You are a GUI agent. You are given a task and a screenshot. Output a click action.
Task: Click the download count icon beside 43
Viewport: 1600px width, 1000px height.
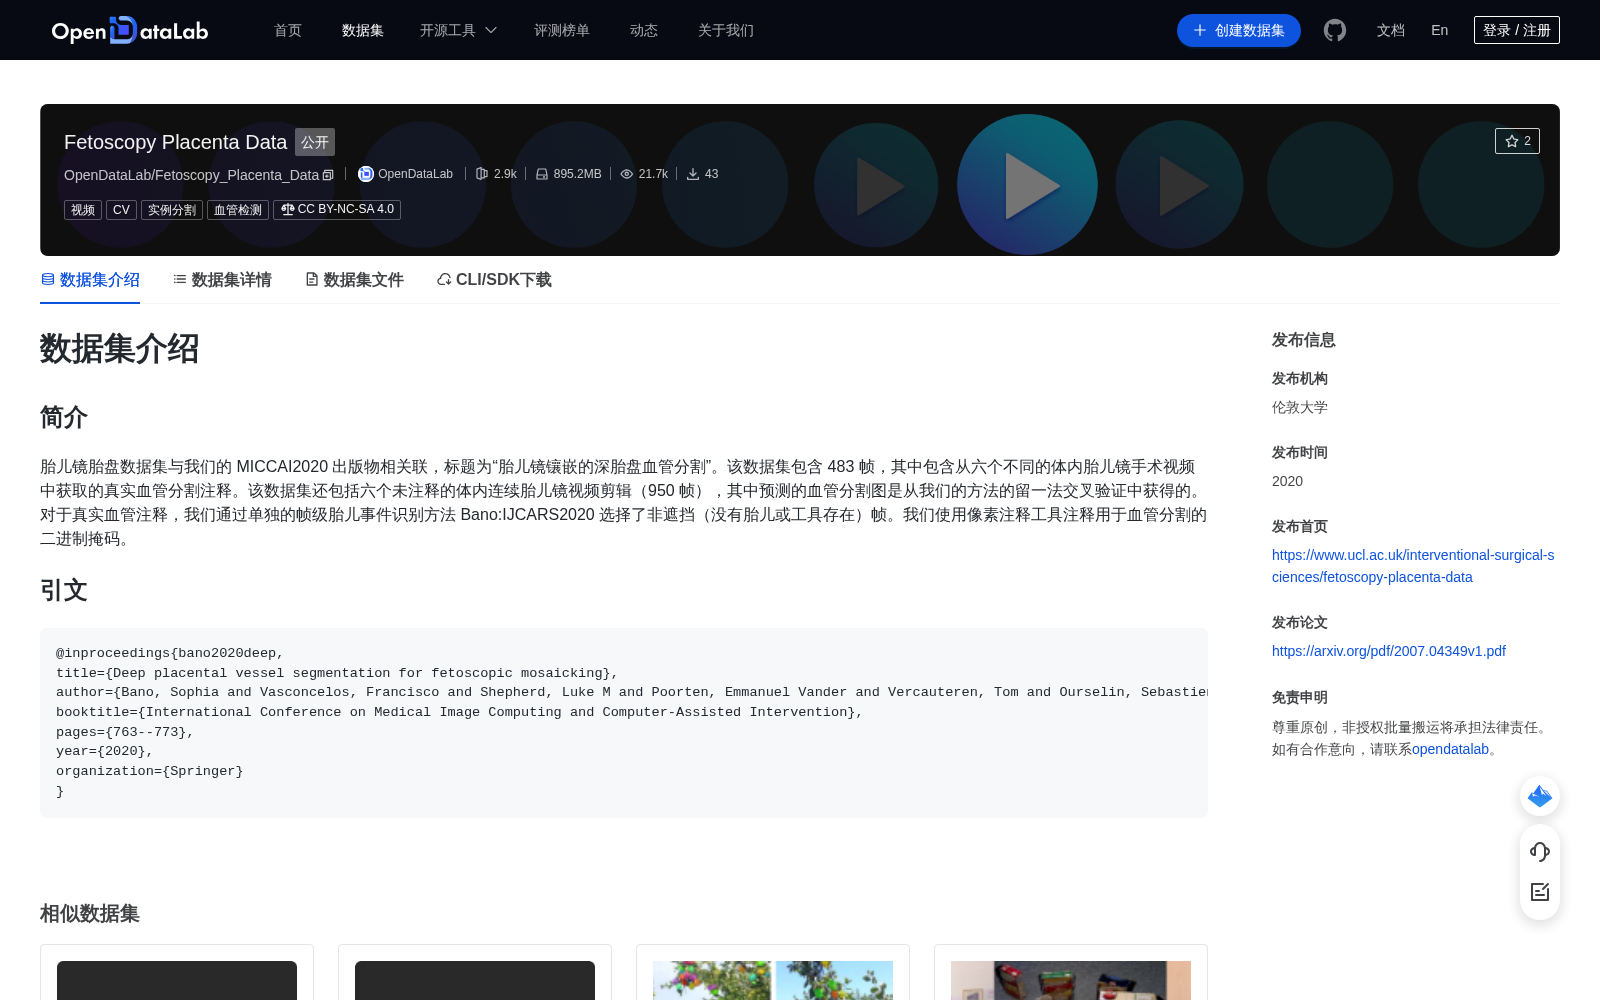tap(693, 174)
